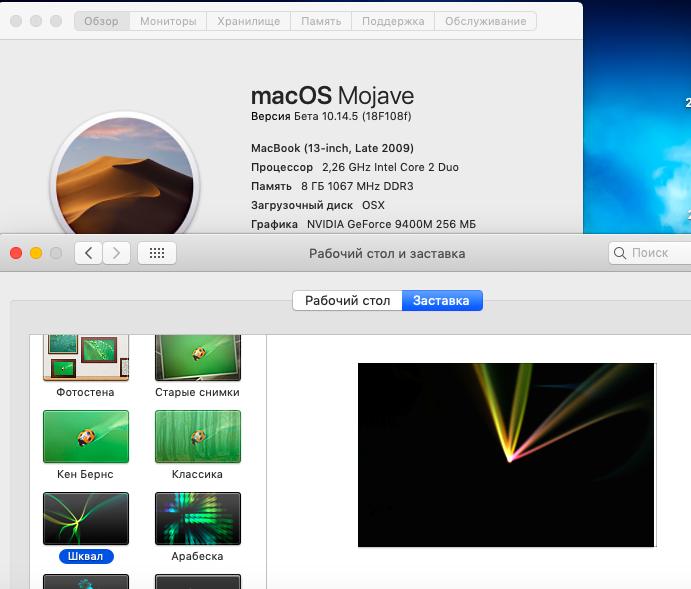Screen dimensions: 691x589
Task: Click the Старые снимки label
Action: [x=197, y=393]
